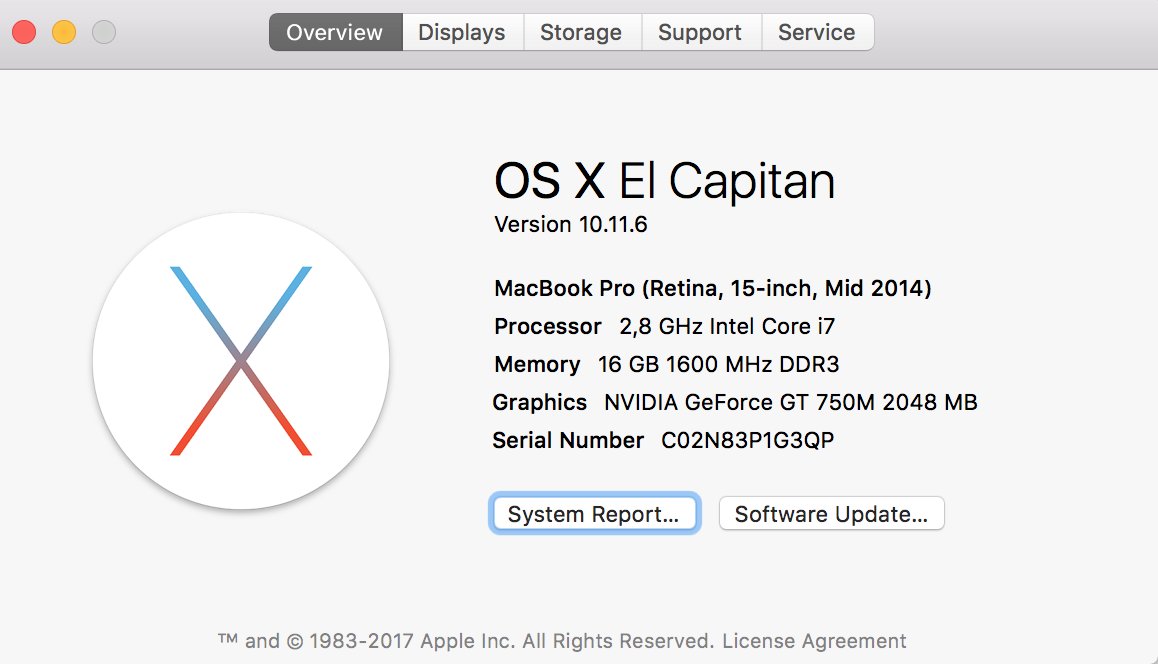The height and width of the screenshot is (664, 1158).
Task: Go to the Support tab
Action: click(x=700, y=32)
